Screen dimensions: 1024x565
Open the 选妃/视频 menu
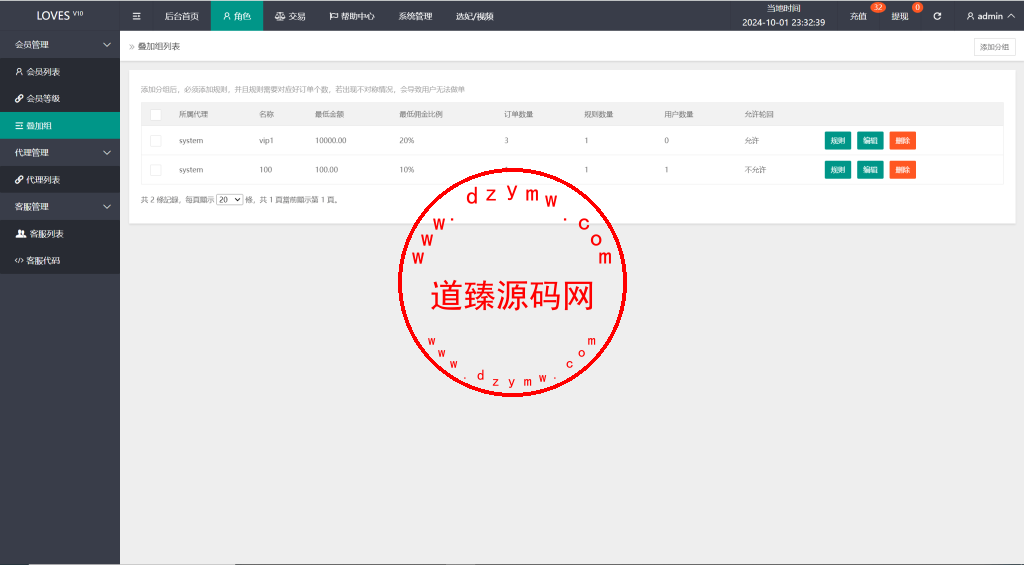[475, 16]
